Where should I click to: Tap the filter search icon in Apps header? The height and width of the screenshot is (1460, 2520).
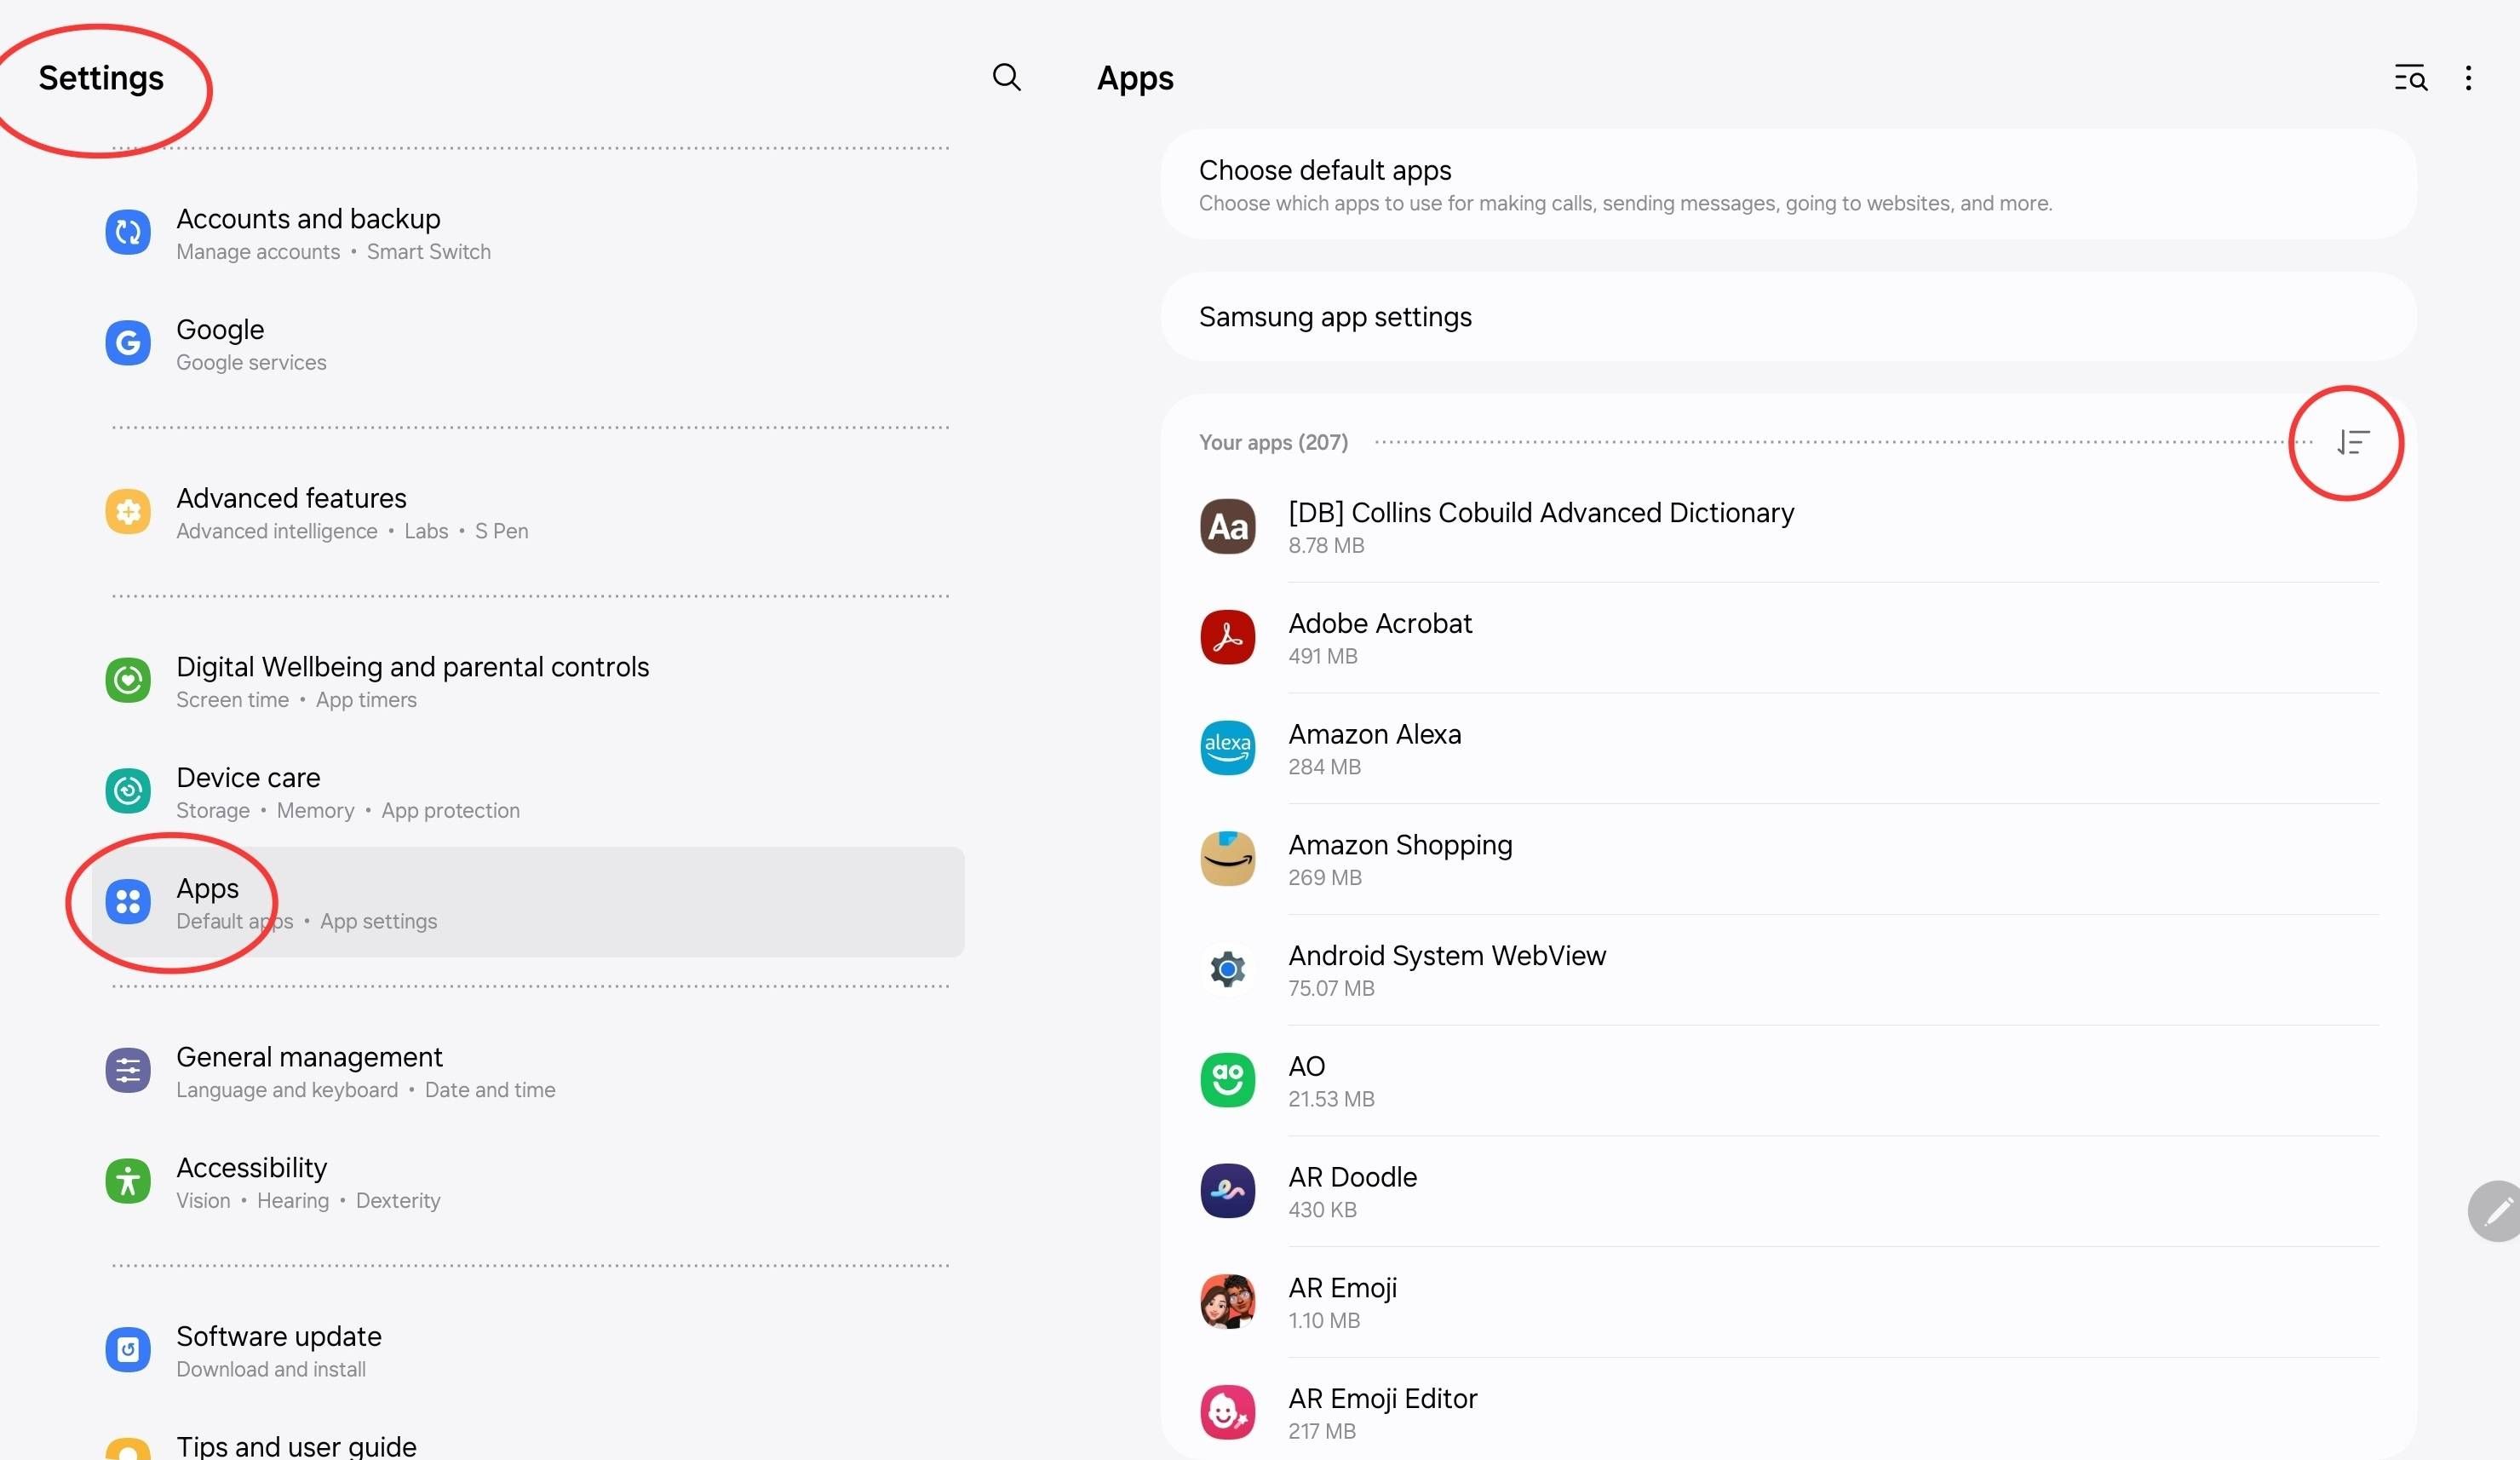pos(2410,77)
